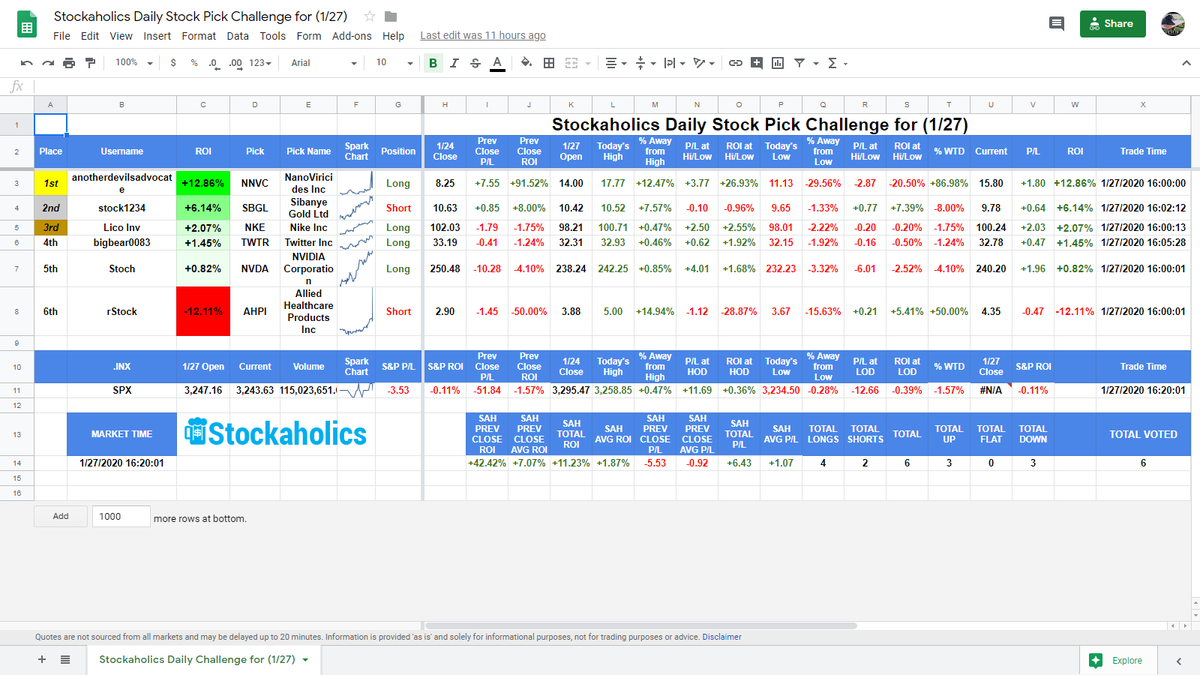
Task: Open the View menu
Action: pyautogui.click(x=121, y=36)
